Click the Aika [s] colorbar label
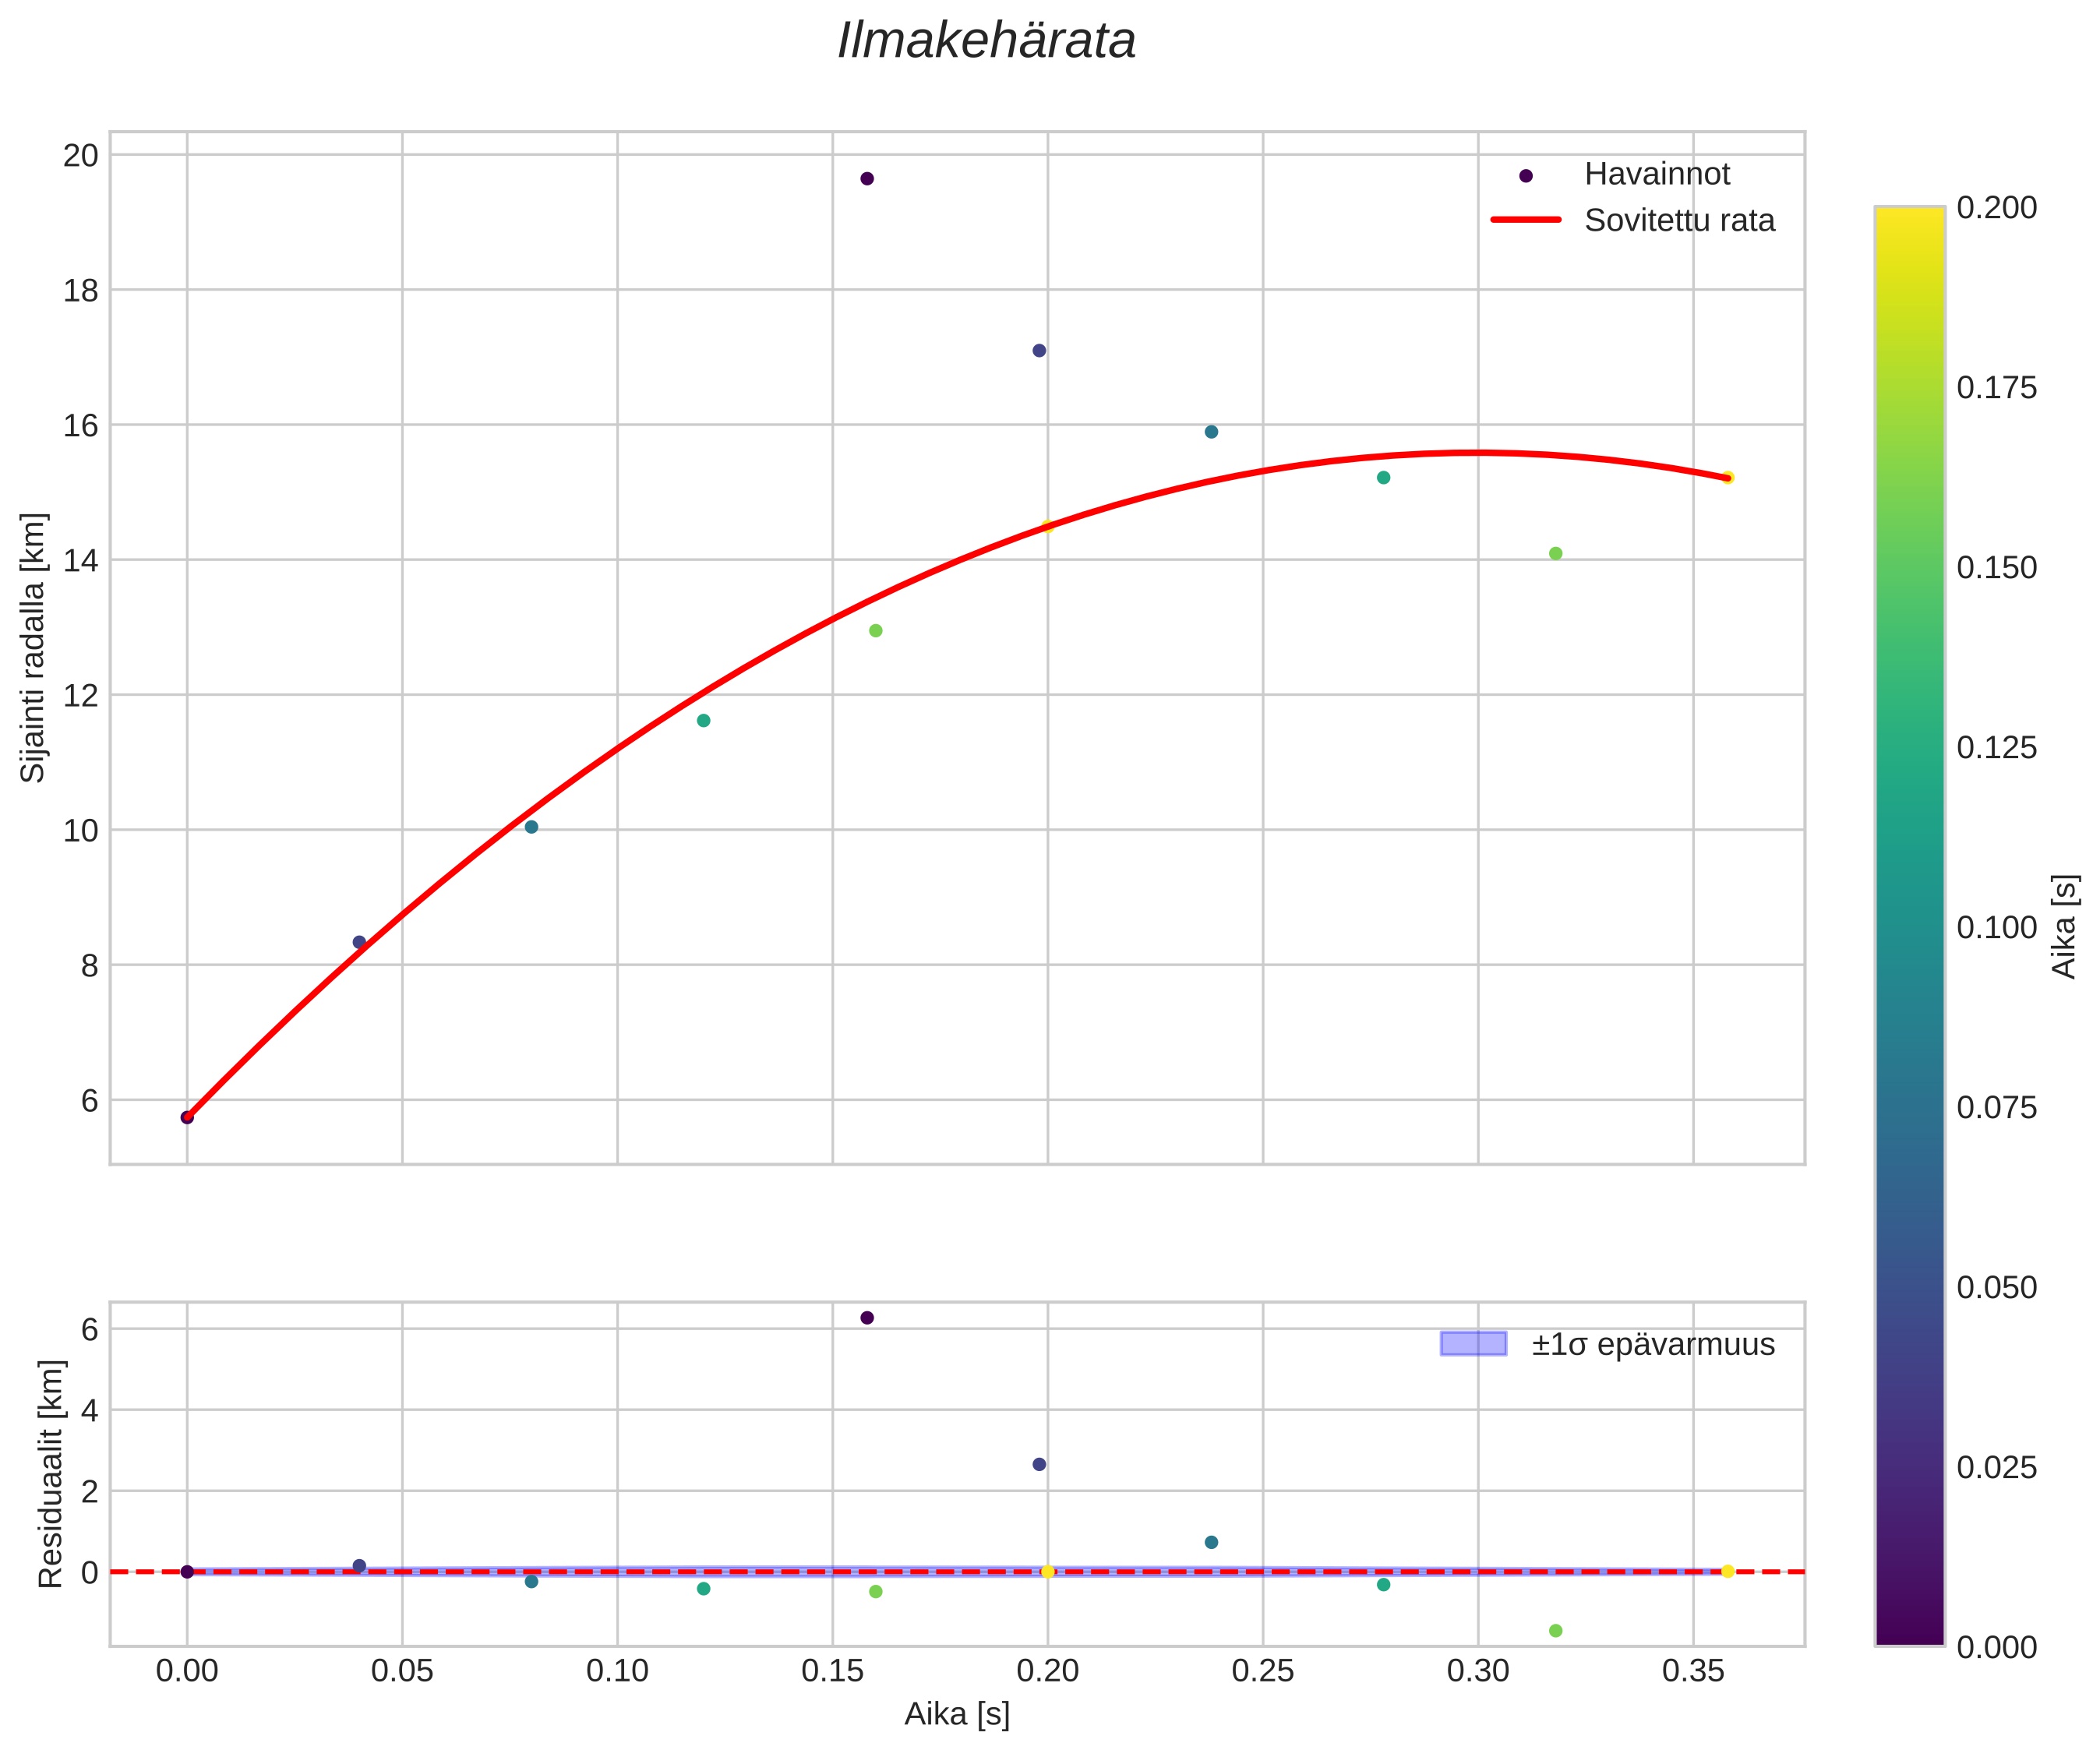 [2064, 927]
